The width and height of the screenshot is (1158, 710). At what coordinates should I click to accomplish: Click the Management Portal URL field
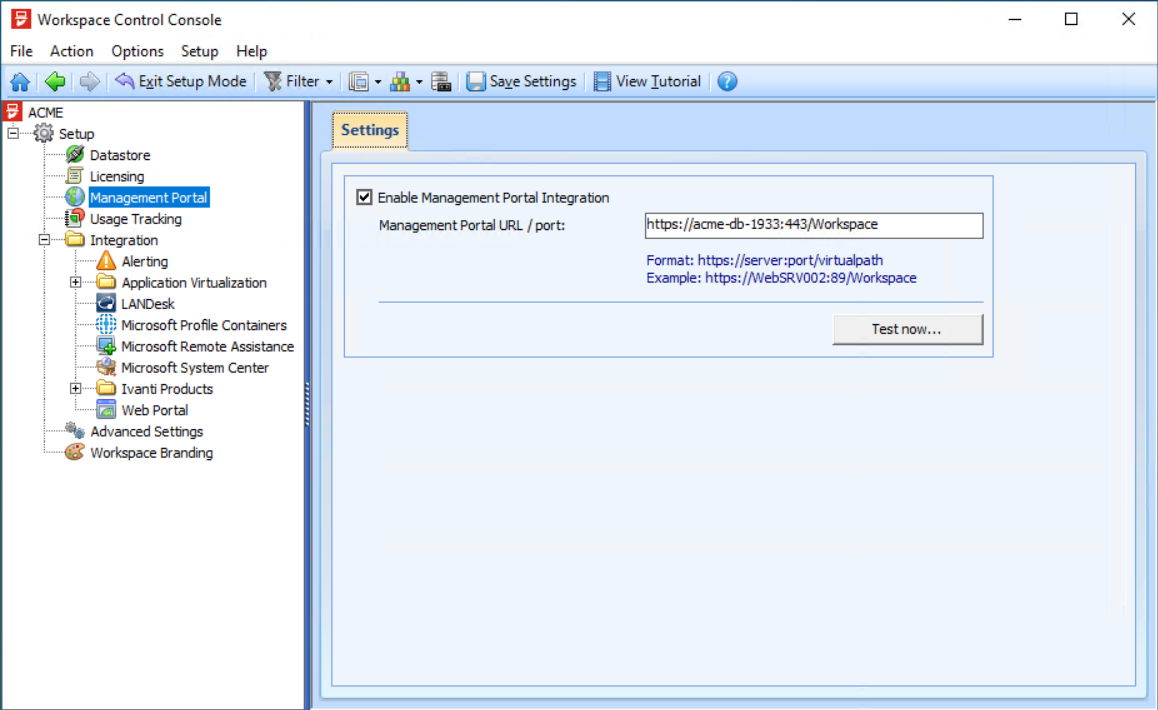click(813, 225)
